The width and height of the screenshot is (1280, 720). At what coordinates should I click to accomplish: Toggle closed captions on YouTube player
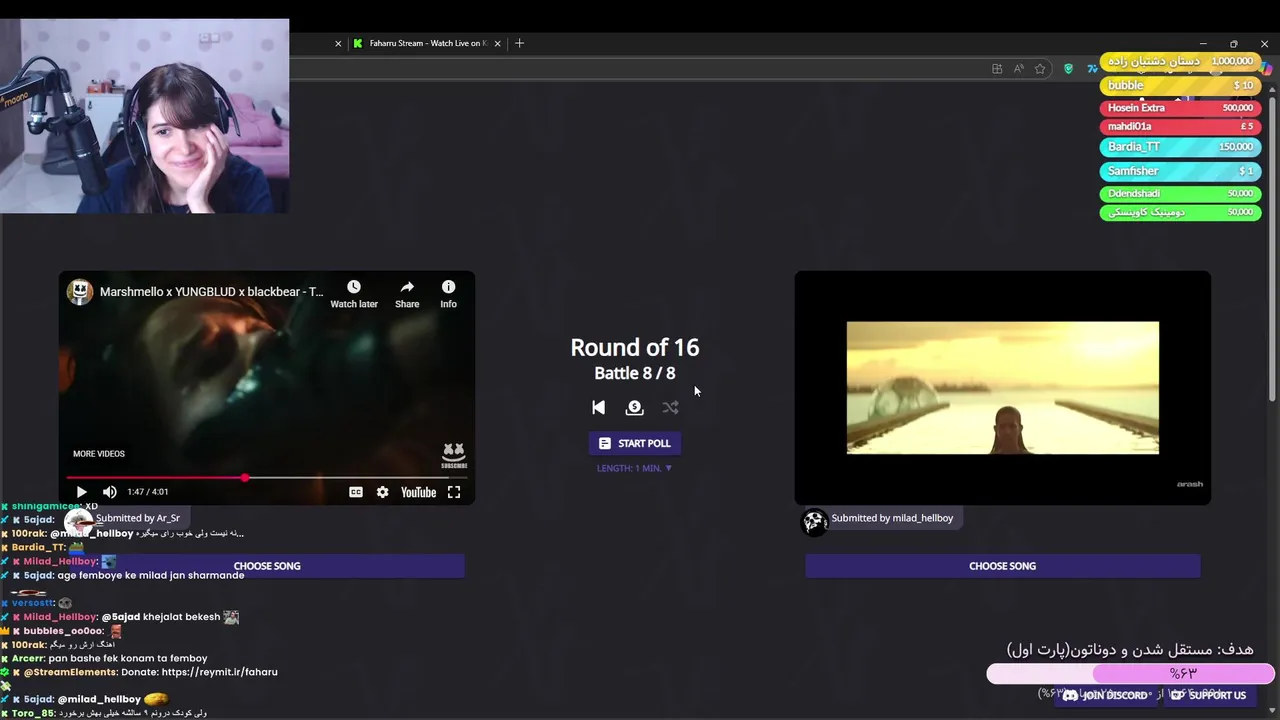tap(355, 492)
